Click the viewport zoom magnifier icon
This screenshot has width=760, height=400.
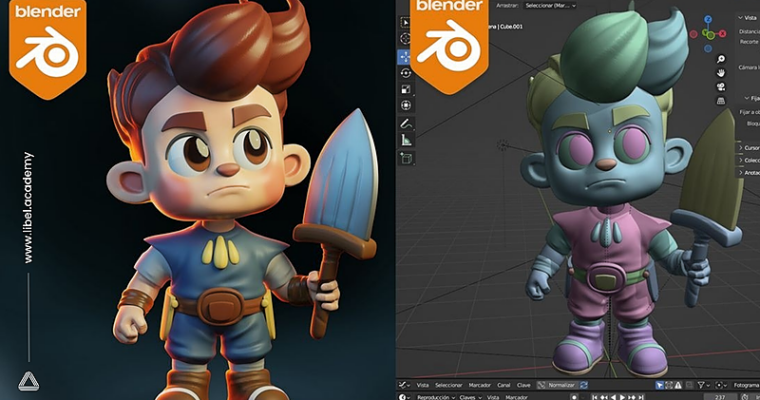pos(721,59)
